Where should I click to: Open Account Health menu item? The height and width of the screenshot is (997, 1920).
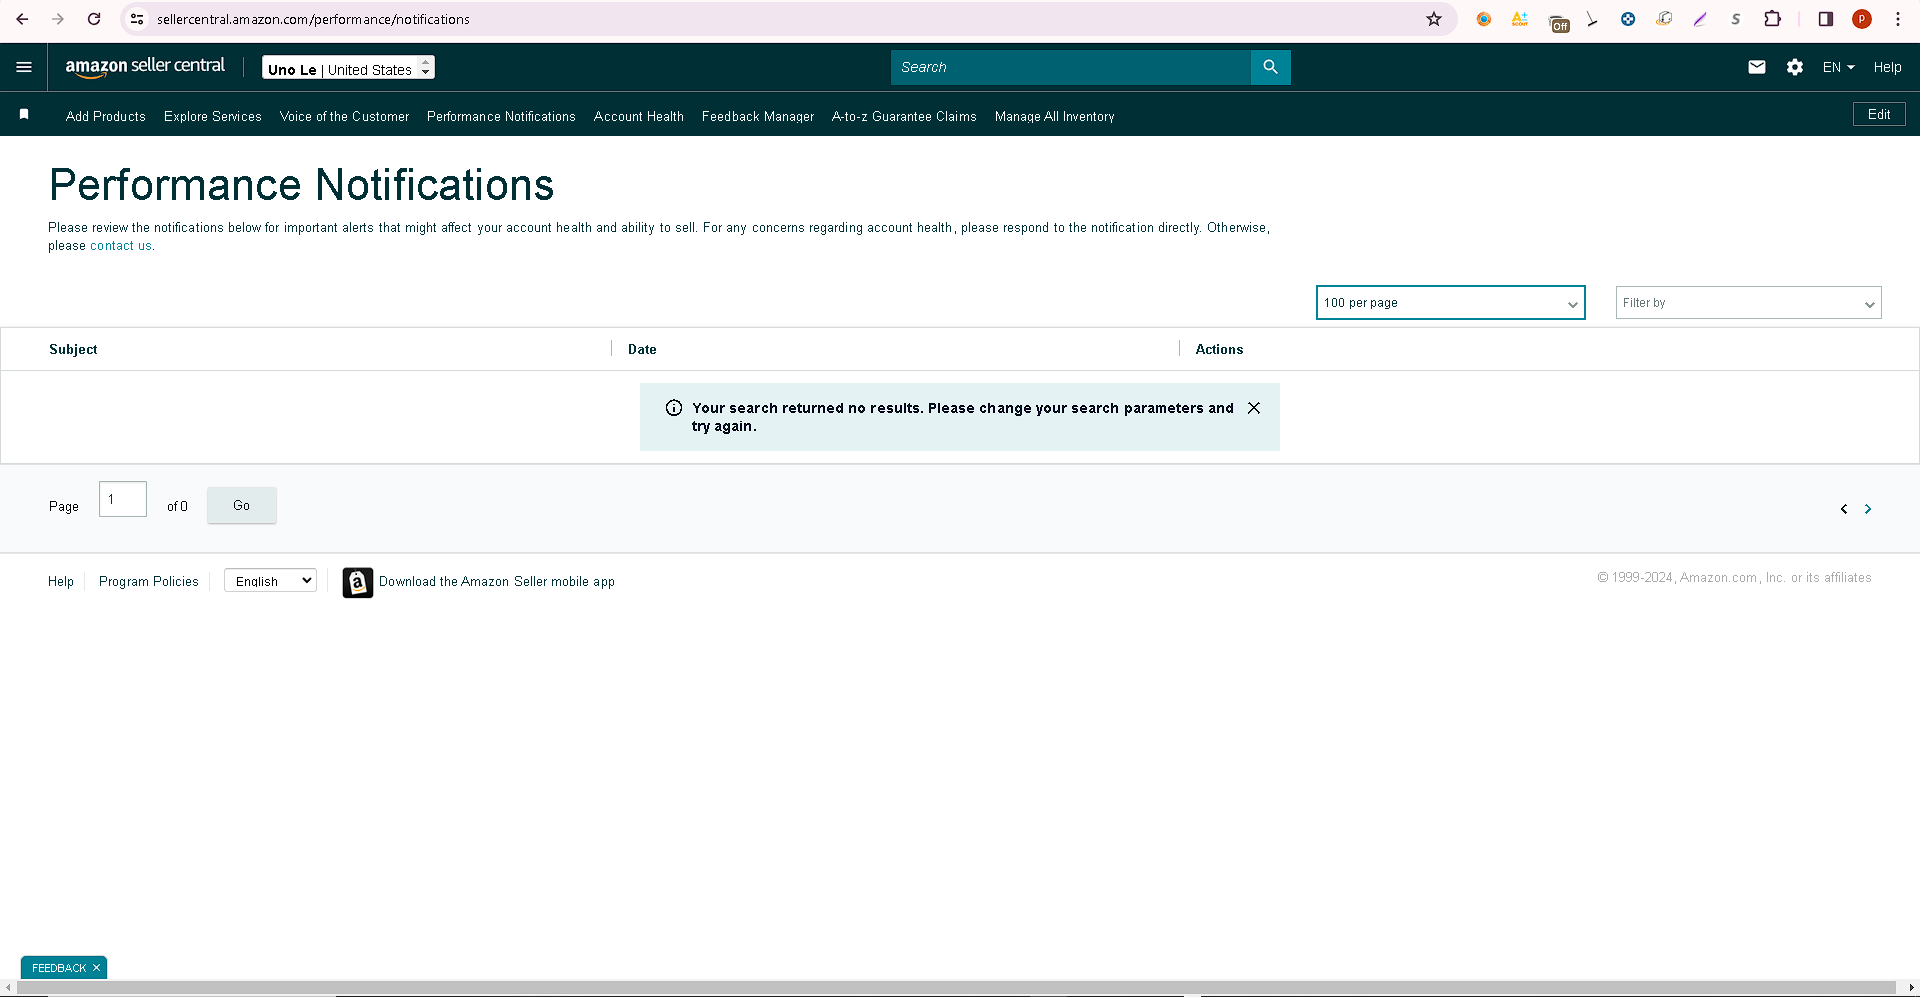[x=639, y=117]
